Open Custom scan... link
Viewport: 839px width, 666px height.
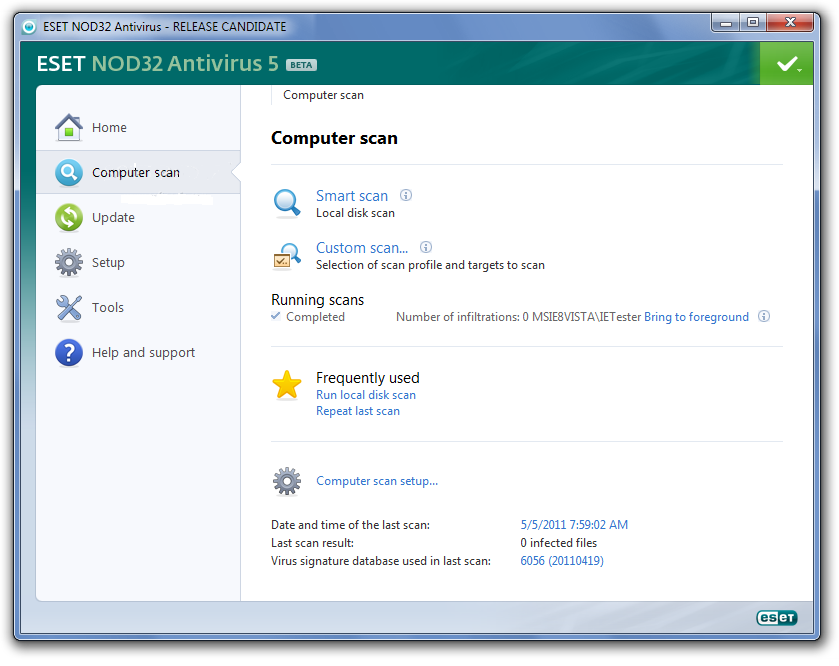coord(362,248)
